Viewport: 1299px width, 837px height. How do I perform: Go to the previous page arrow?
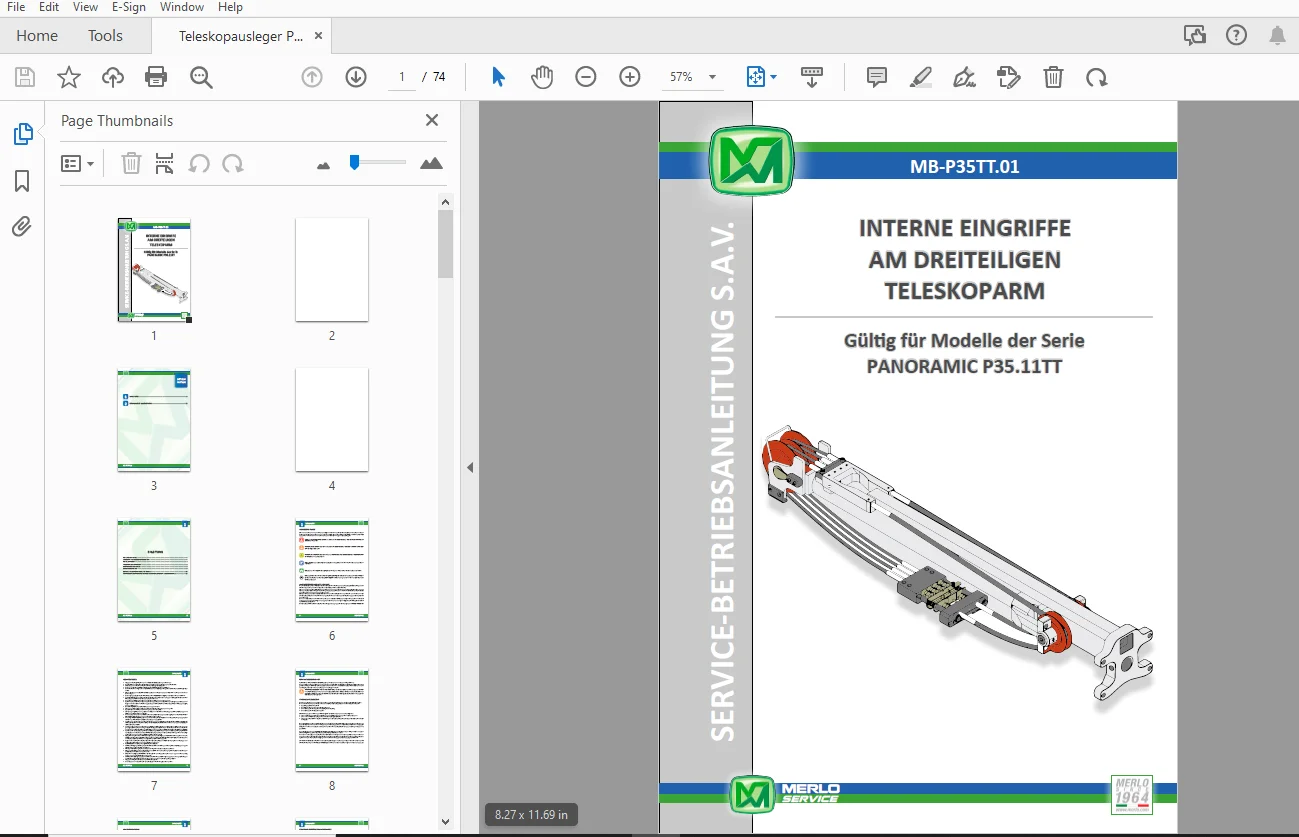tap(312, 77)
